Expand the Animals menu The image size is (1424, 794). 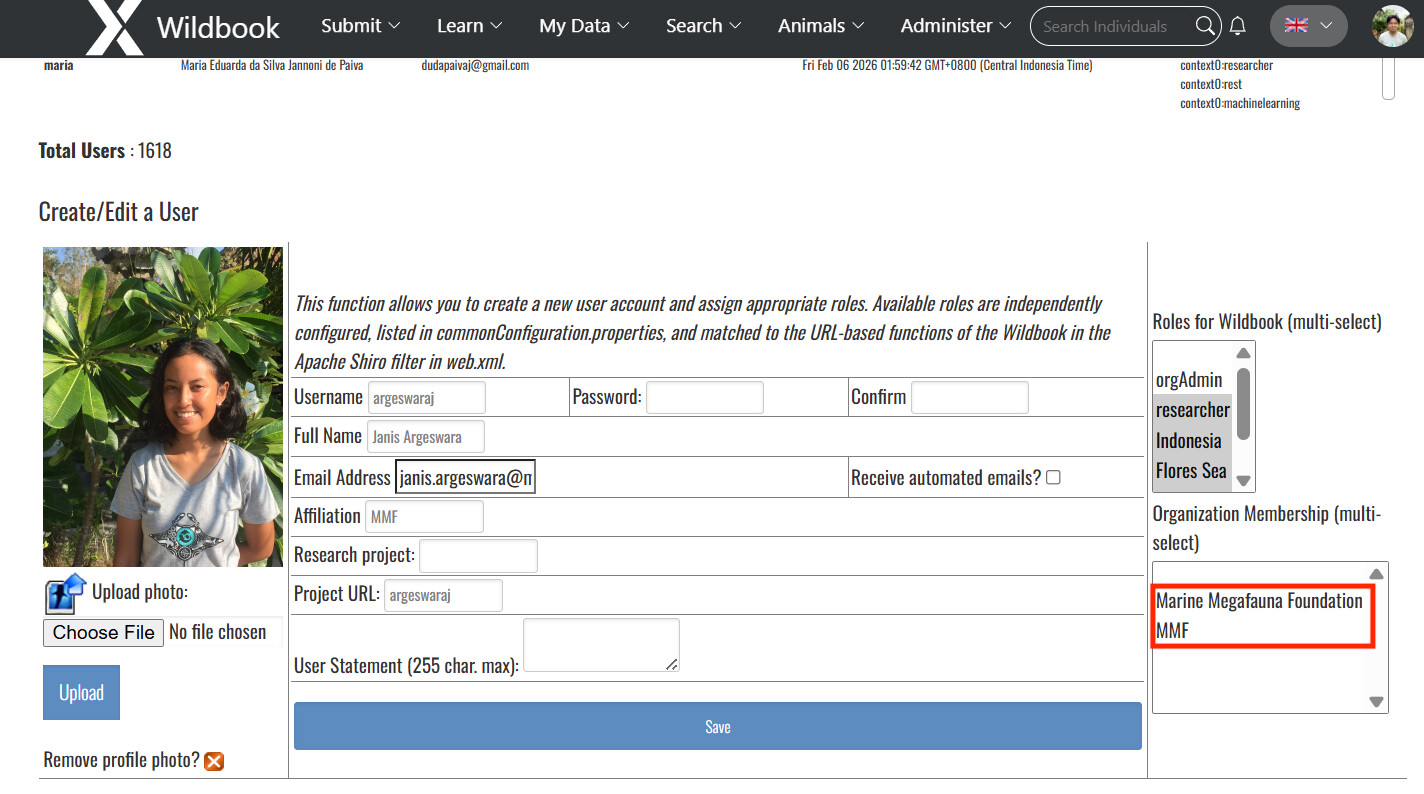tap(822, 26)
